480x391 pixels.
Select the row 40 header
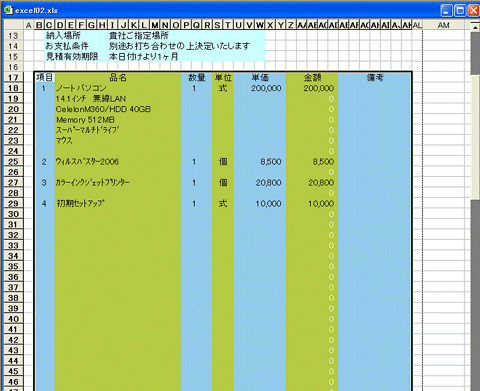pos(13,319)
